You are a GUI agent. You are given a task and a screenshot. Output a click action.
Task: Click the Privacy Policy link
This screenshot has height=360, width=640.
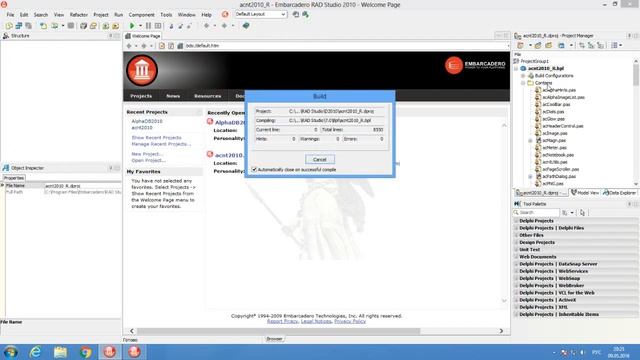click(350, 322)
